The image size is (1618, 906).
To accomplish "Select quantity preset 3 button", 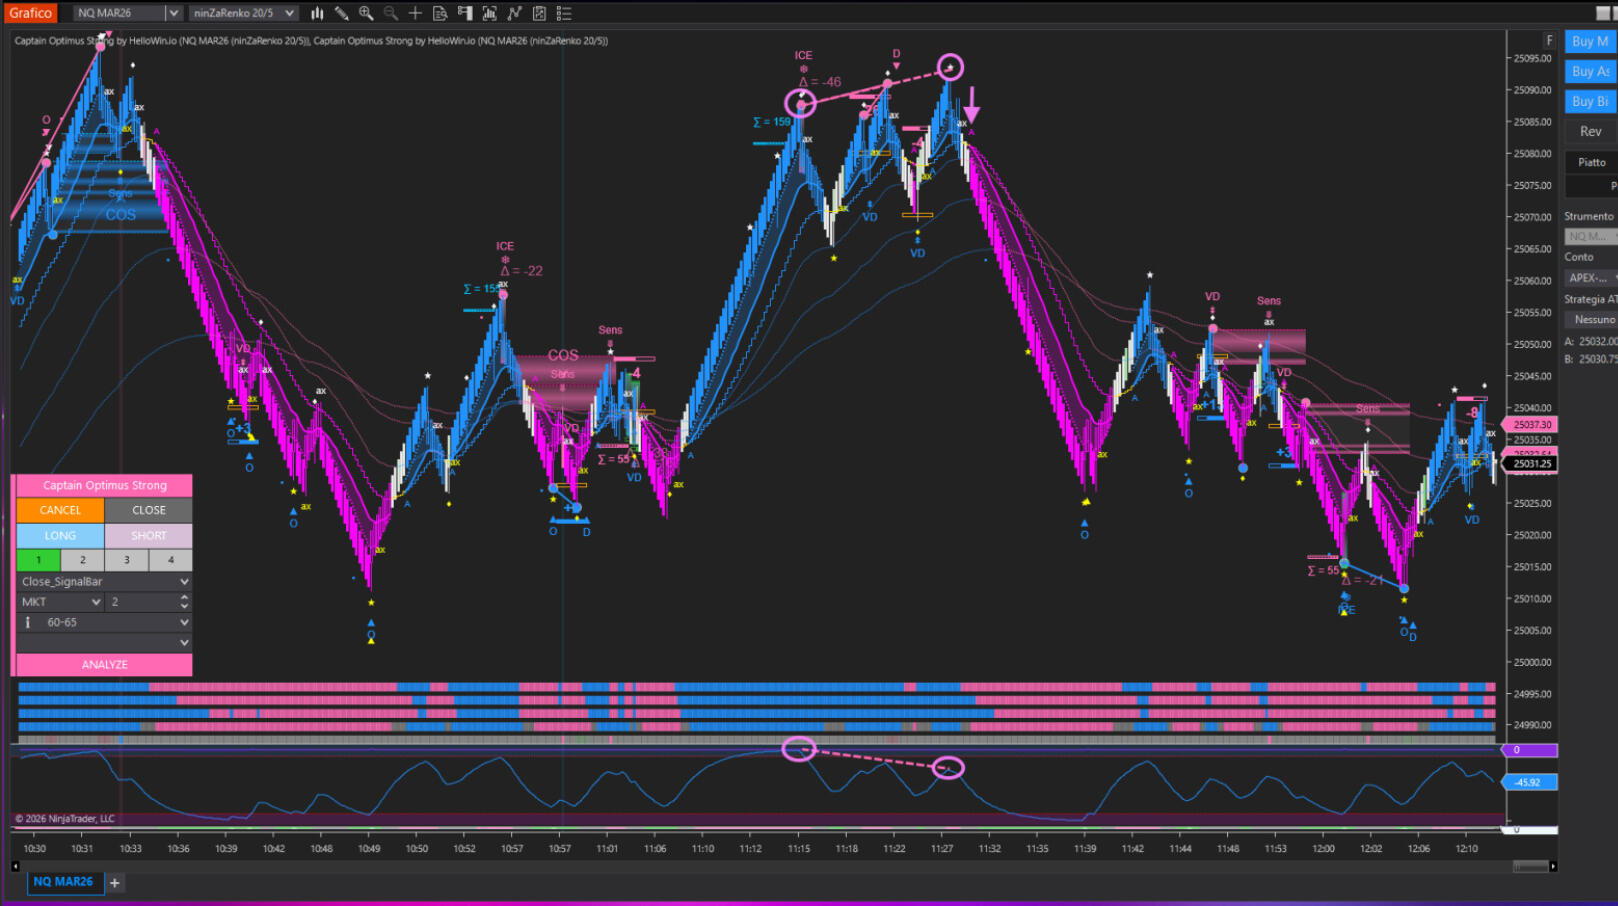I will pos(127,560).
